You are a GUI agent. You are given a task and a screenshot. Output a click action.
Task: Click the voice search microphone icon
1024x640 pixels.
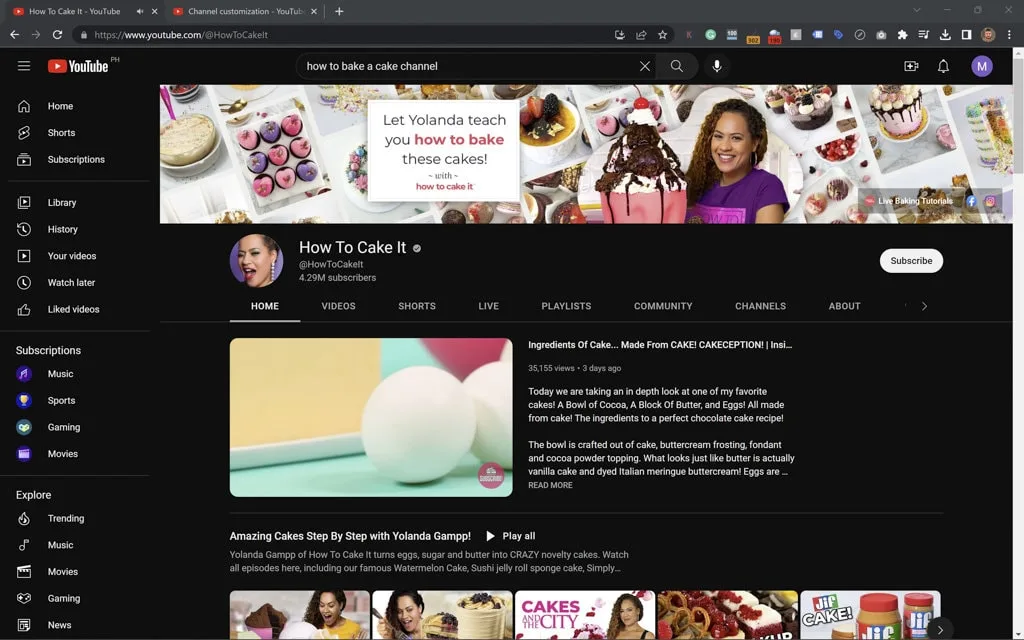click(x=716, y=66)
